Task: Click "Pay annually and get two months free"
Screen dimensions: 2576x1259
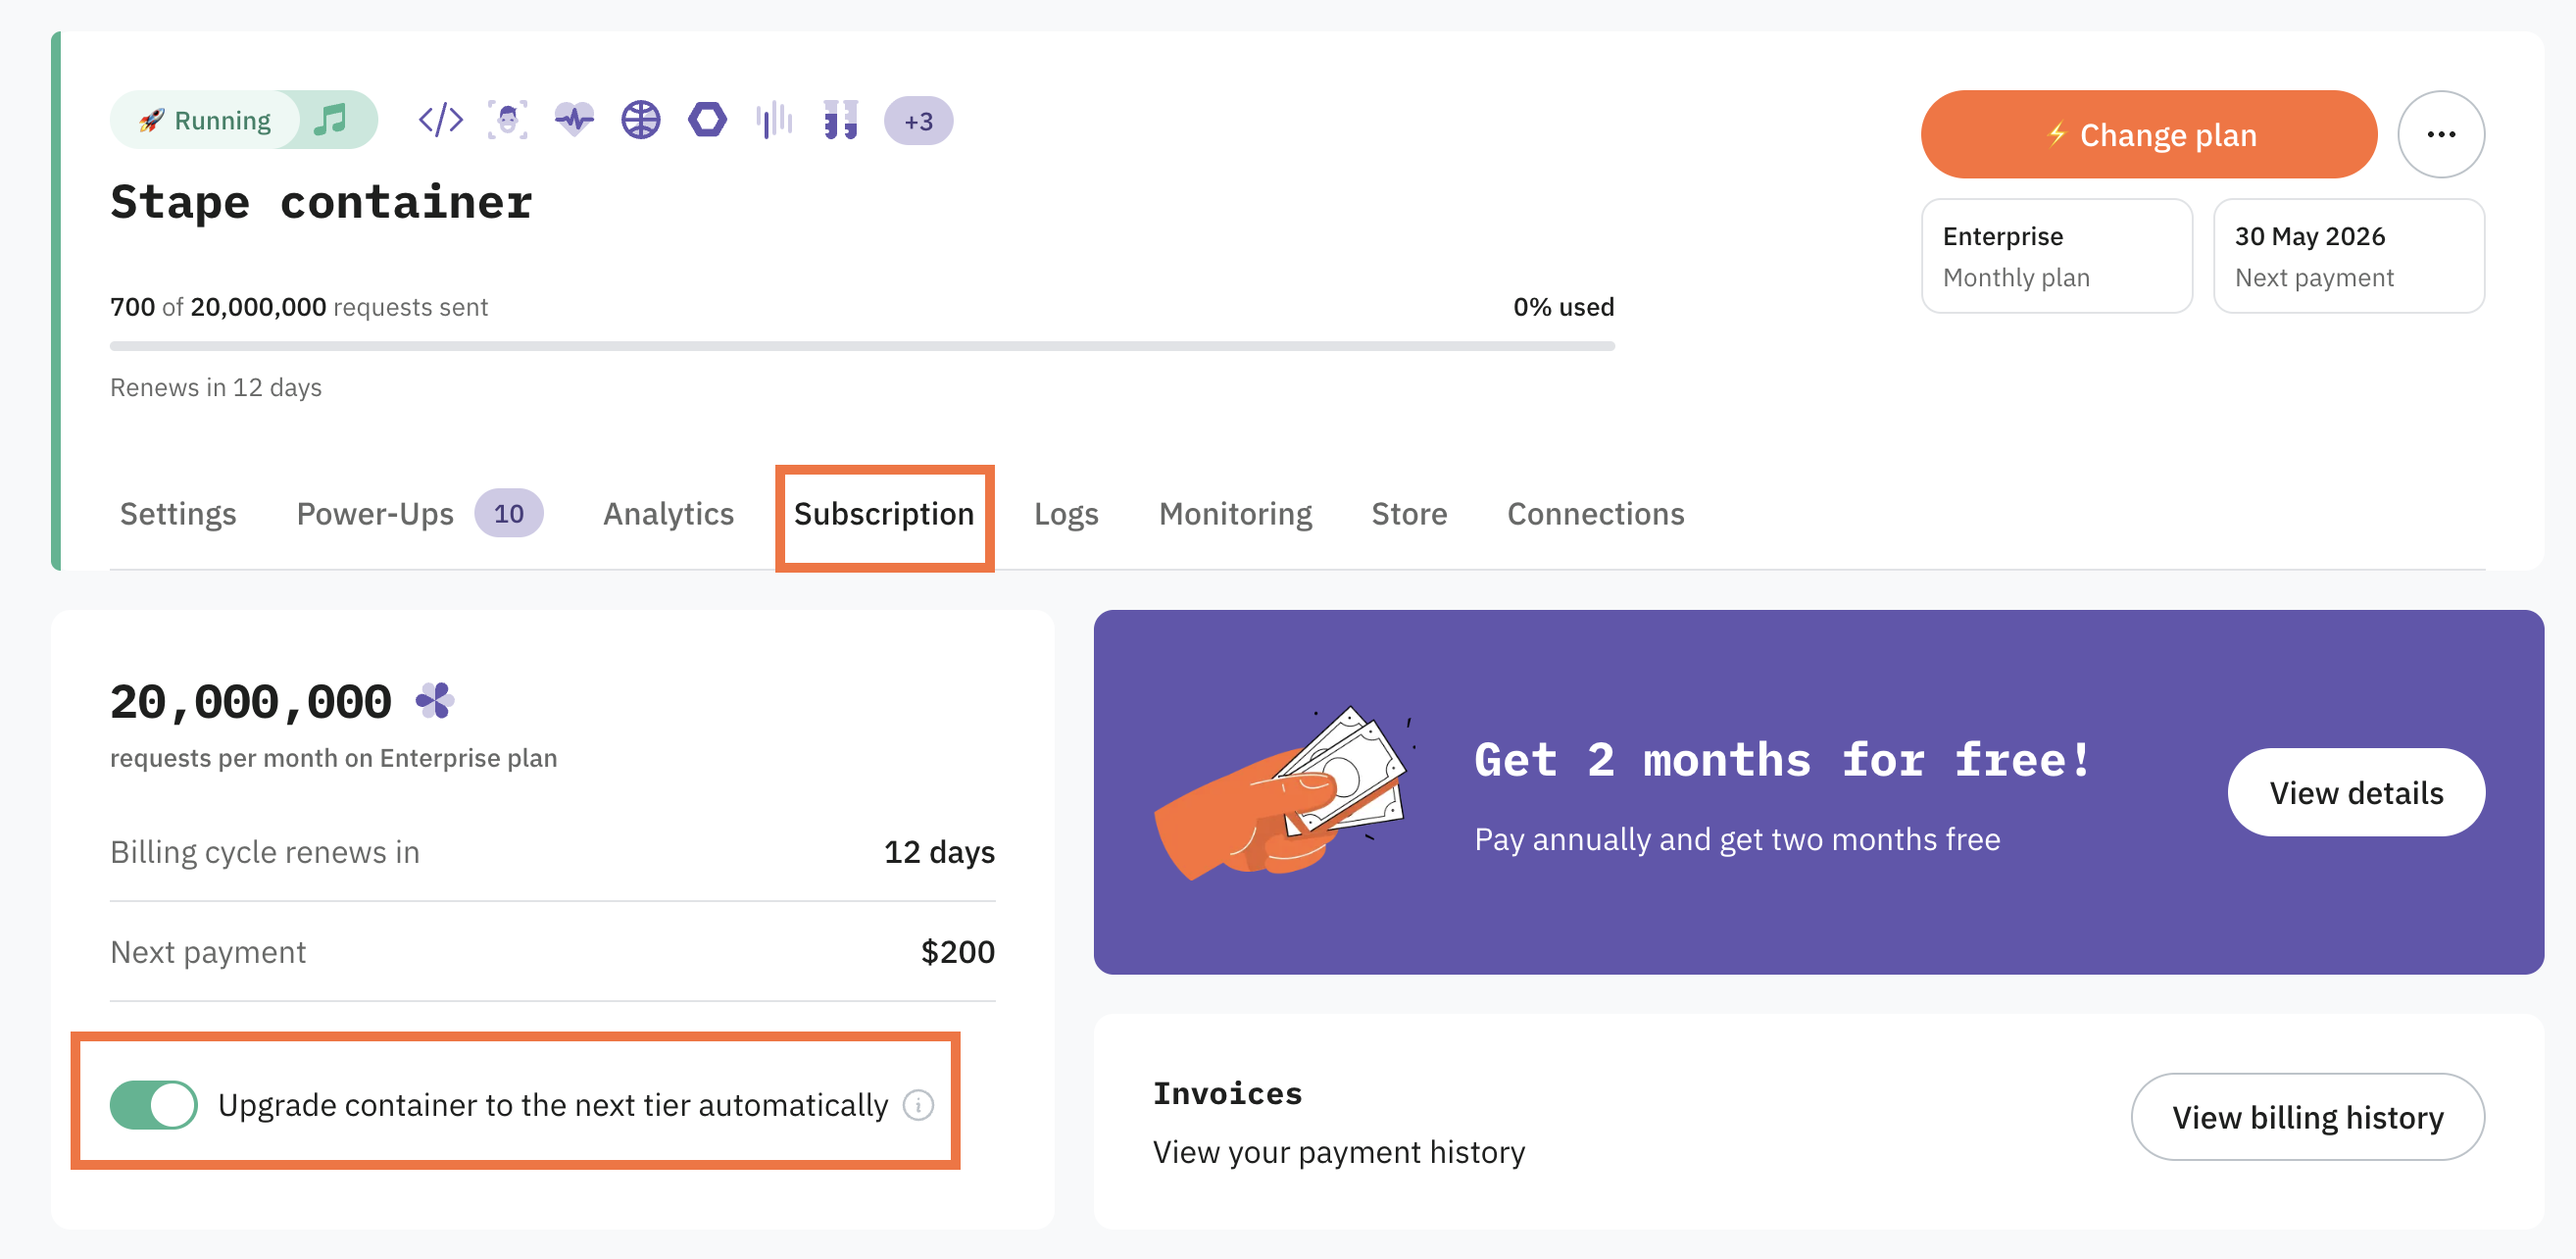Action: (1737, 840)
